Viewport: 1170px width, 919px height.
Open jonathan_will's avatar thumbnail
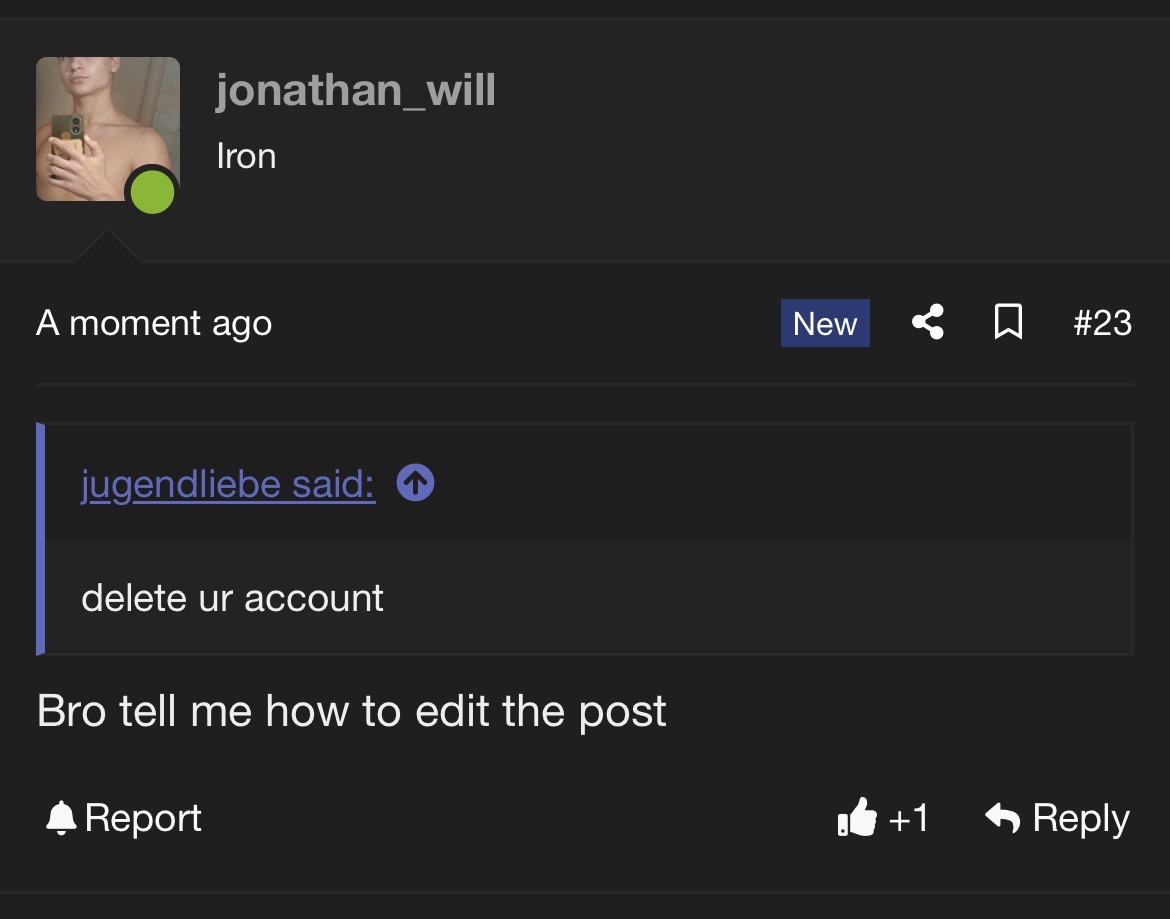tap(107, 129)
